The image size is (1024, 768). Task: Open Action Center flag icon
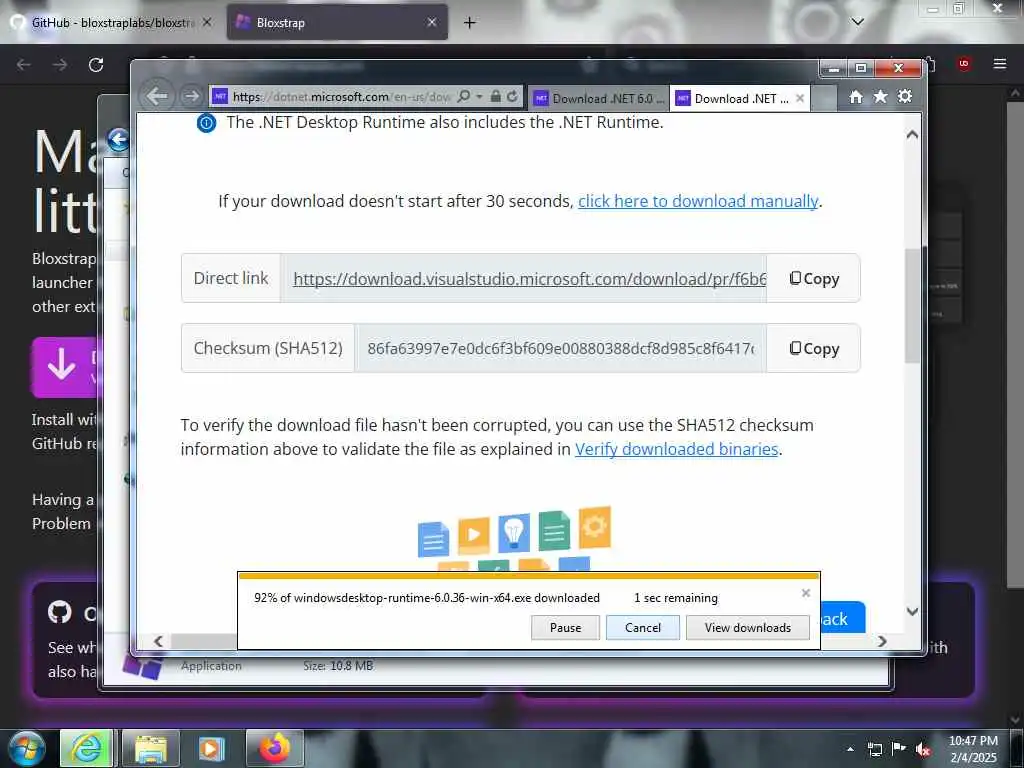[899, 748]
